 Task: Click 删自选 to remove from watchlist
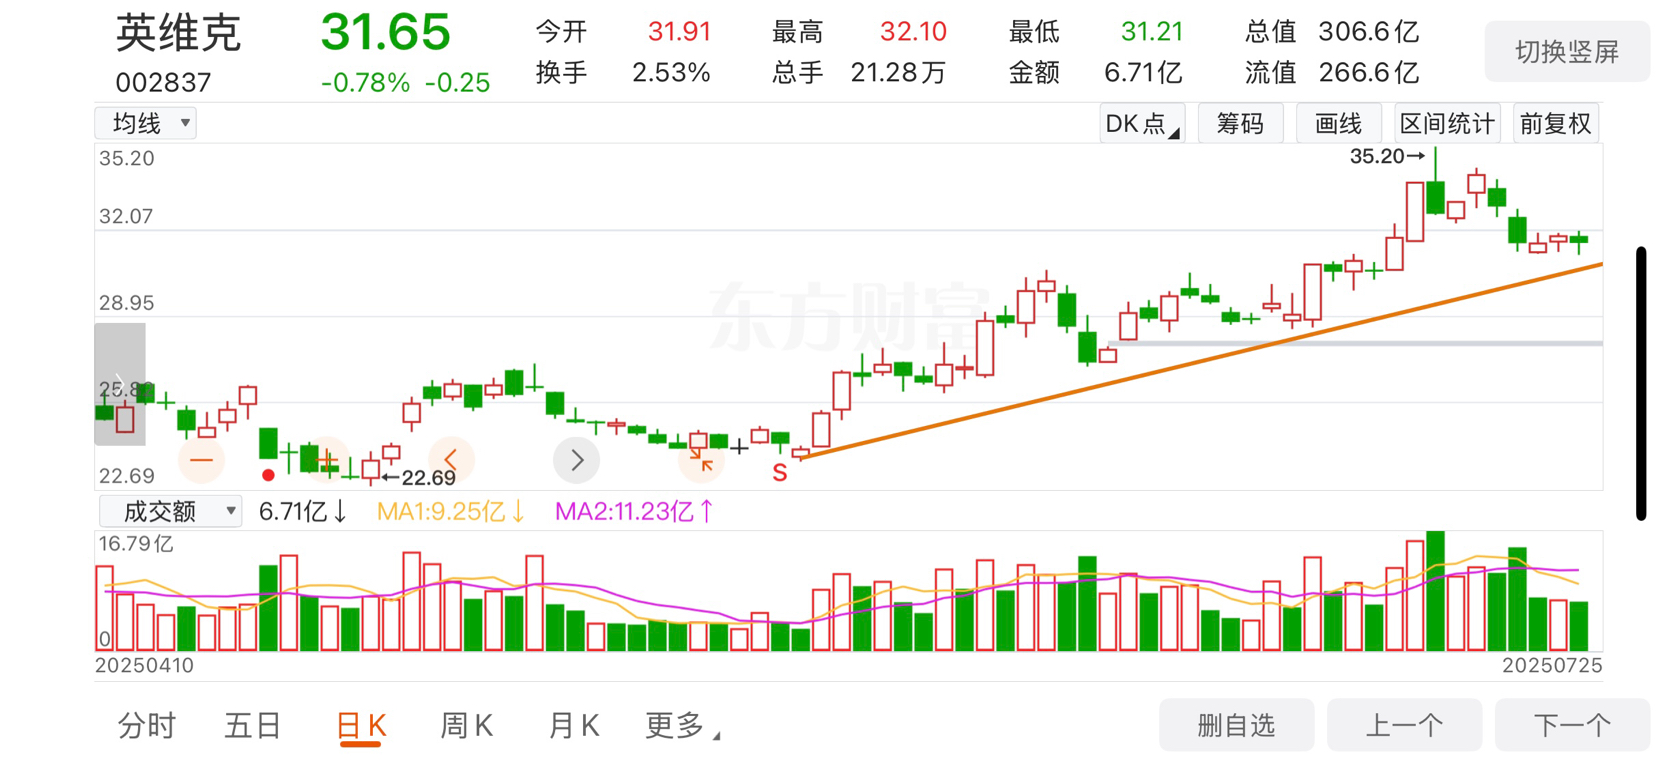1236,725
